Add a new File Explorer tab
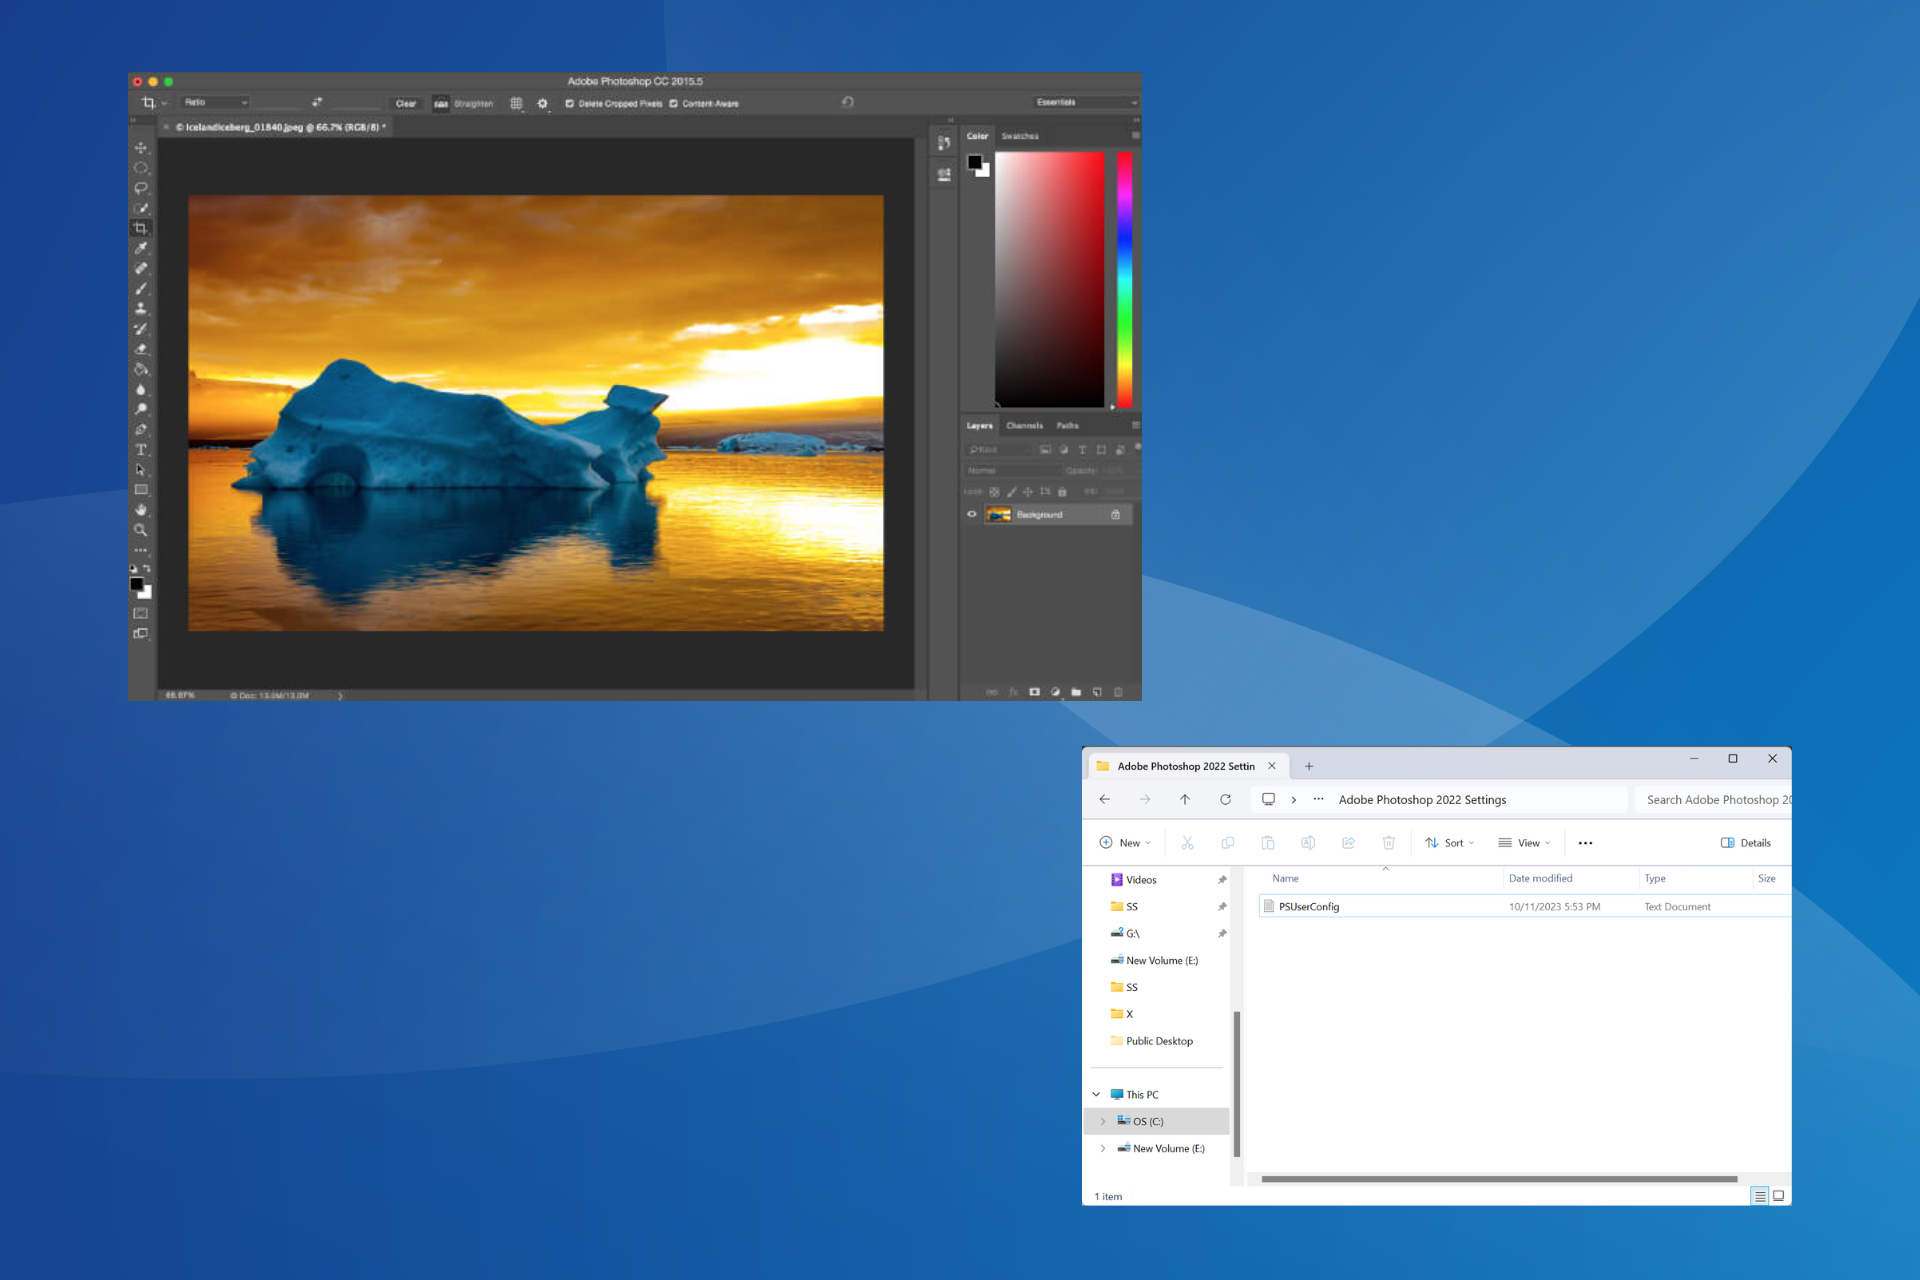The height and width of the screenshot is (1280, 1920). 1309,767
